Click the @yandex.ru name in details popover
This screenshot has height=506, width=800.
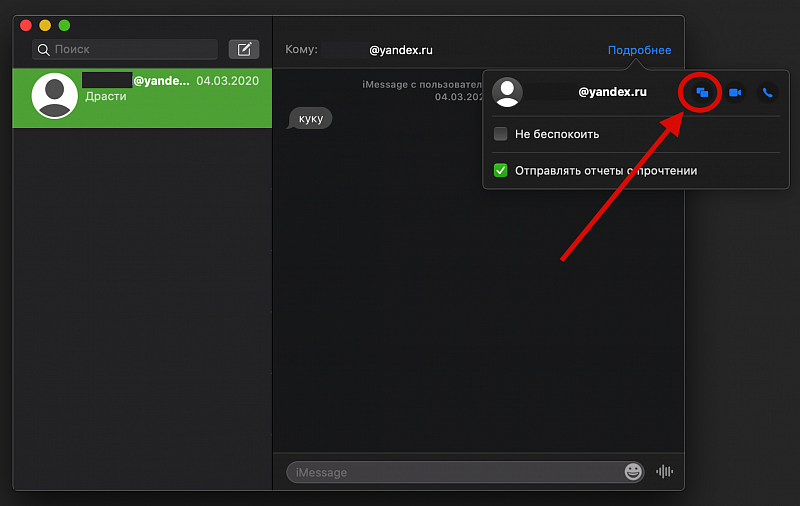pyautogui.click(x=612, y=92)
